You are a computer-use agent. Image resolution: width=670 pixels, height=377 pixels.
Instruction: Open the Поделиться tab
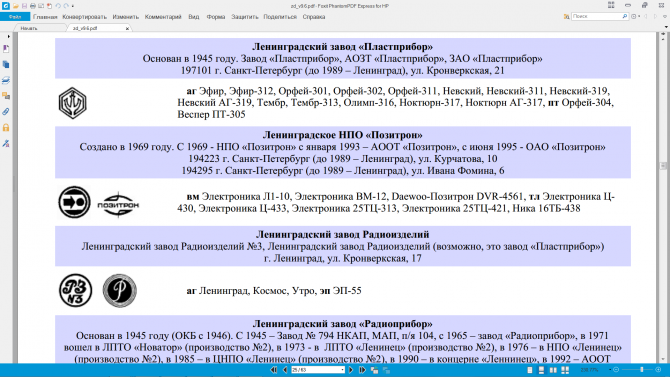[x=280, y=17]
